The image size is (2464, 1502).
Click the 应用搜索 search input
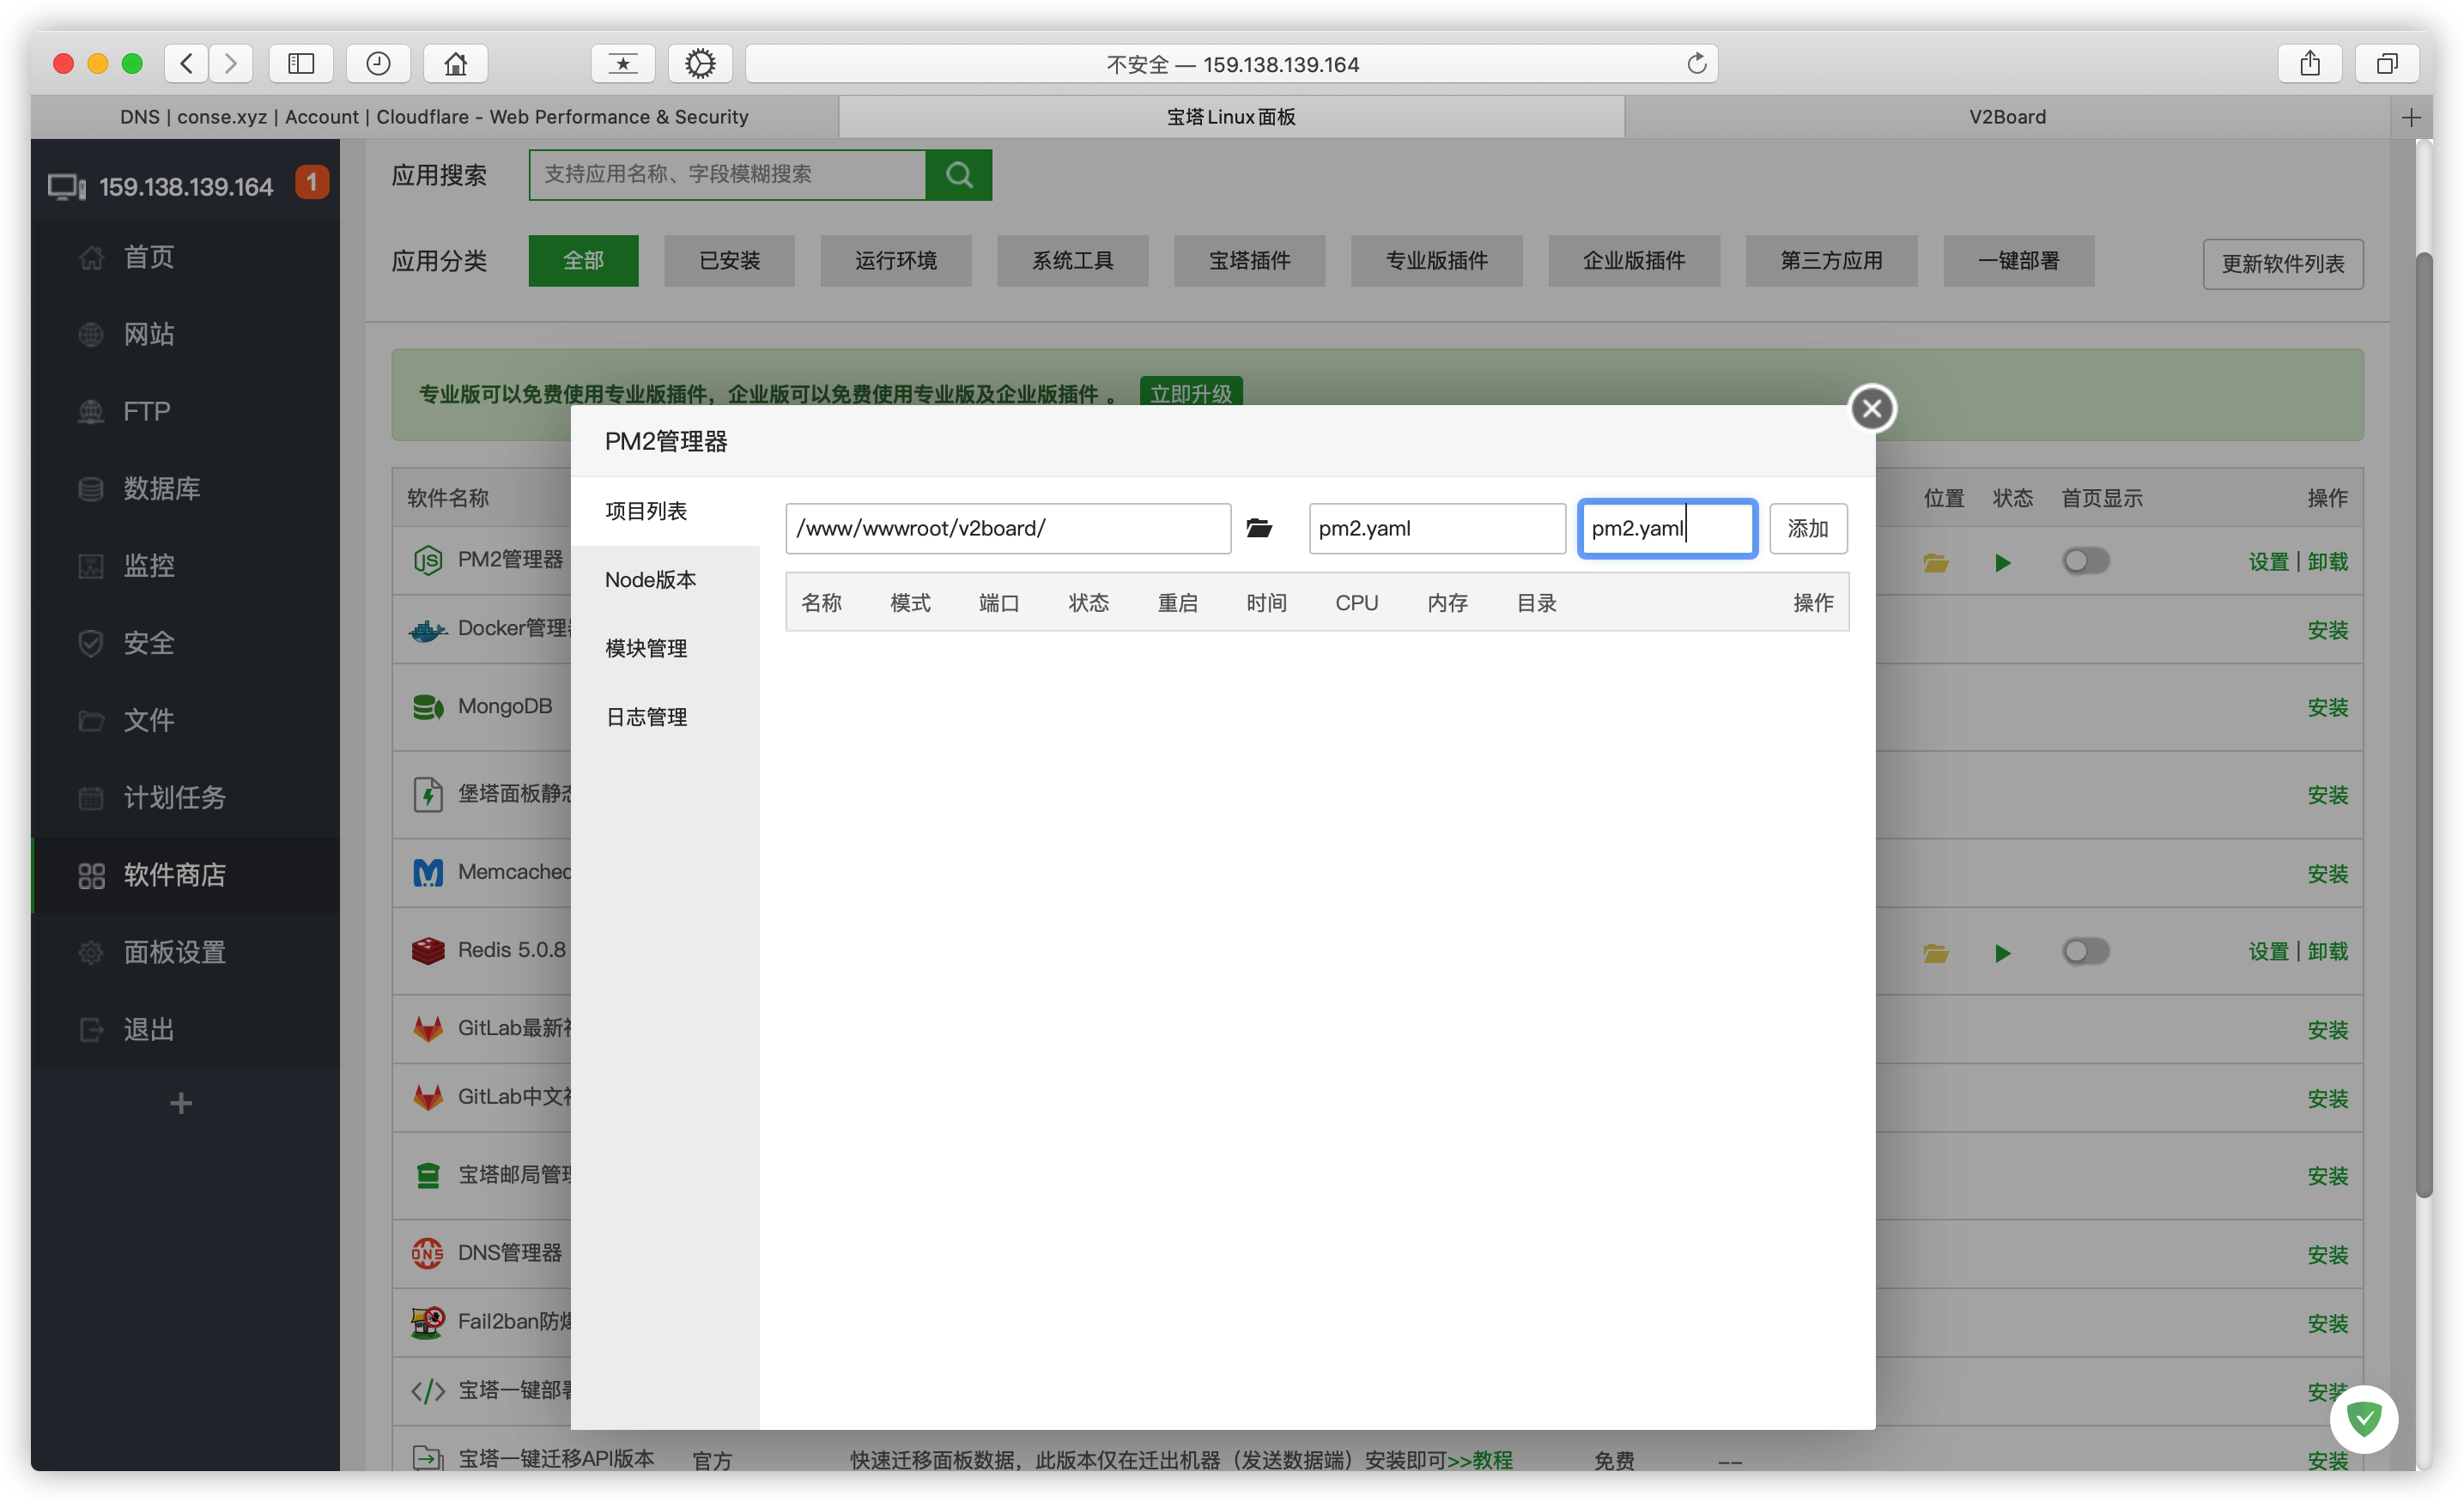click(727, 175)
